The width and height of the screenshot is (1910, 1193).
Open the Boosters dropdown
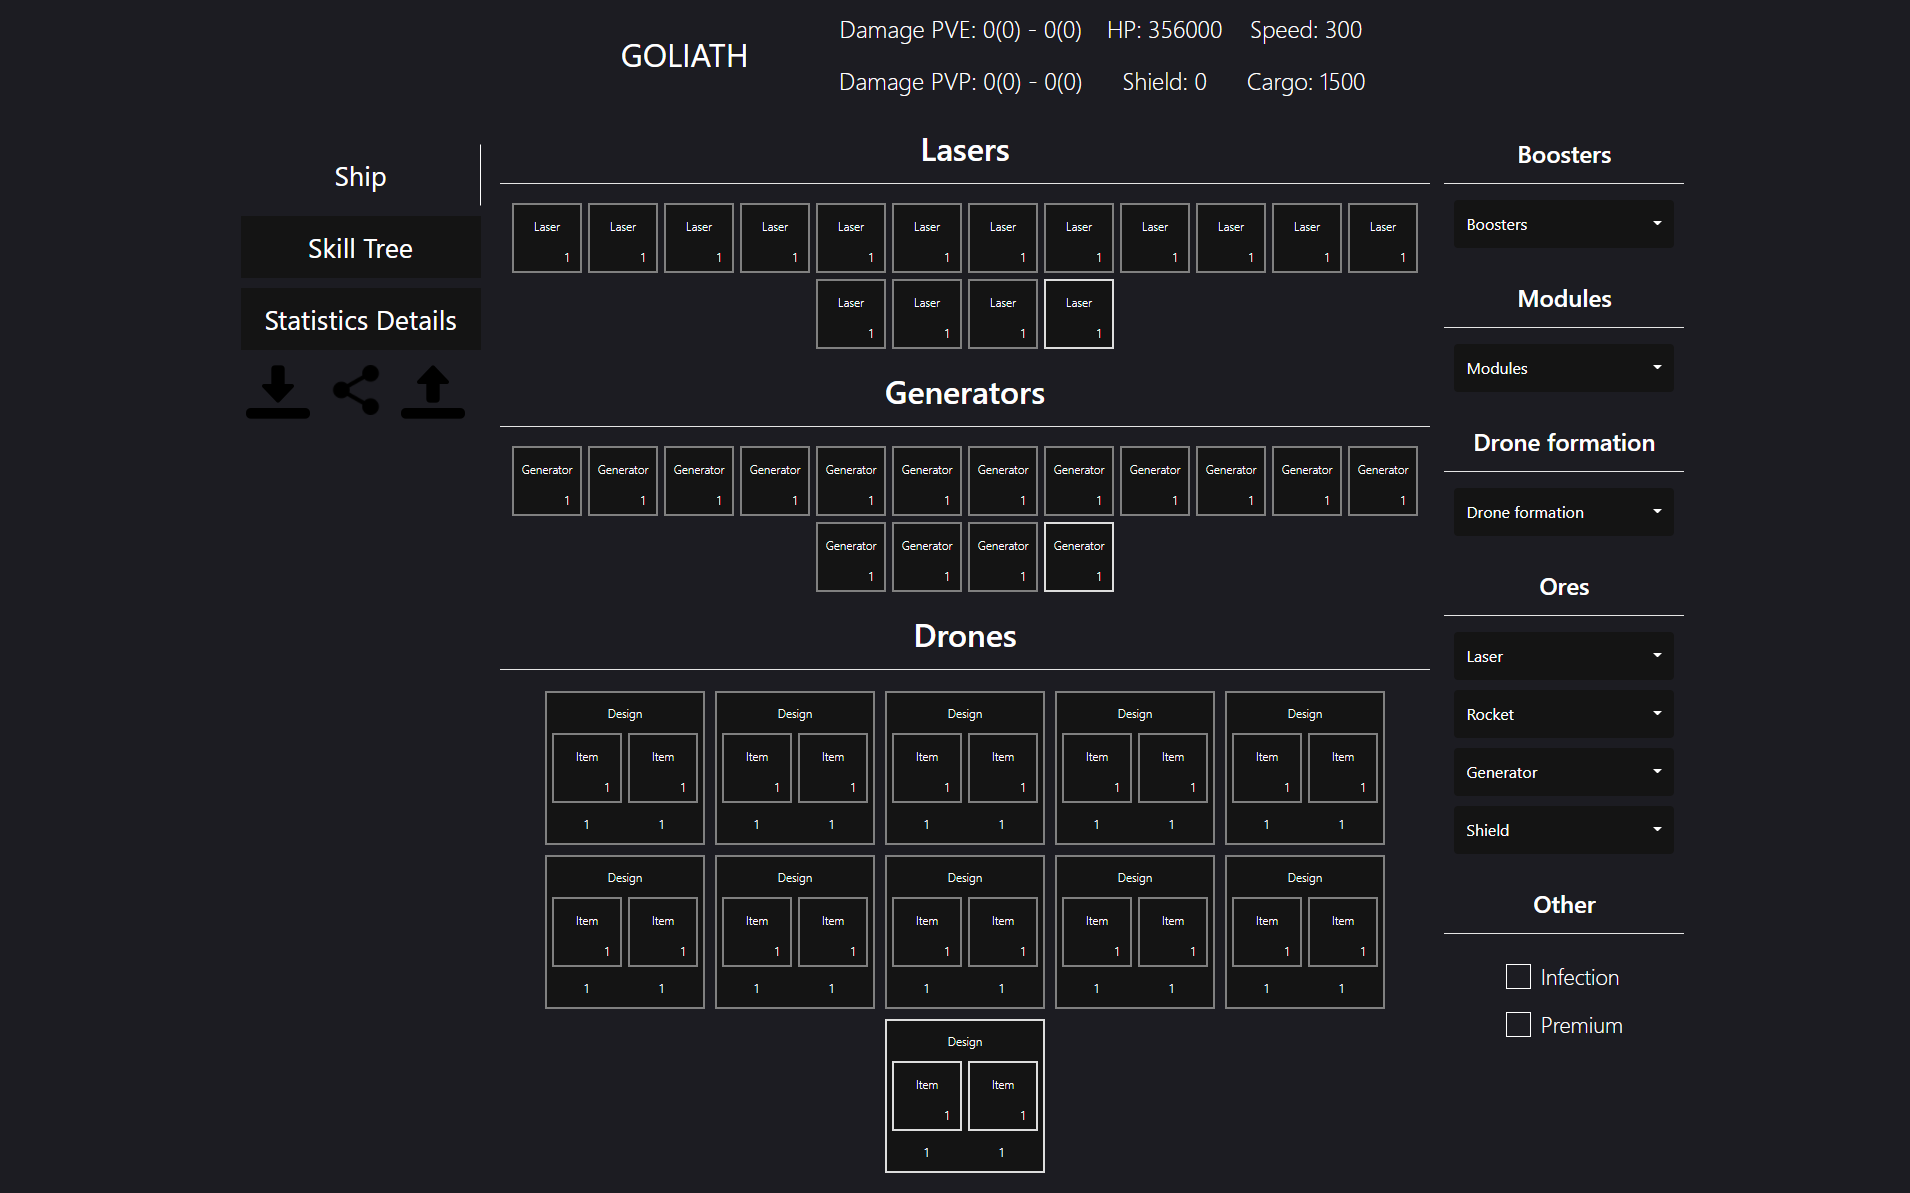click(1563, 224)
